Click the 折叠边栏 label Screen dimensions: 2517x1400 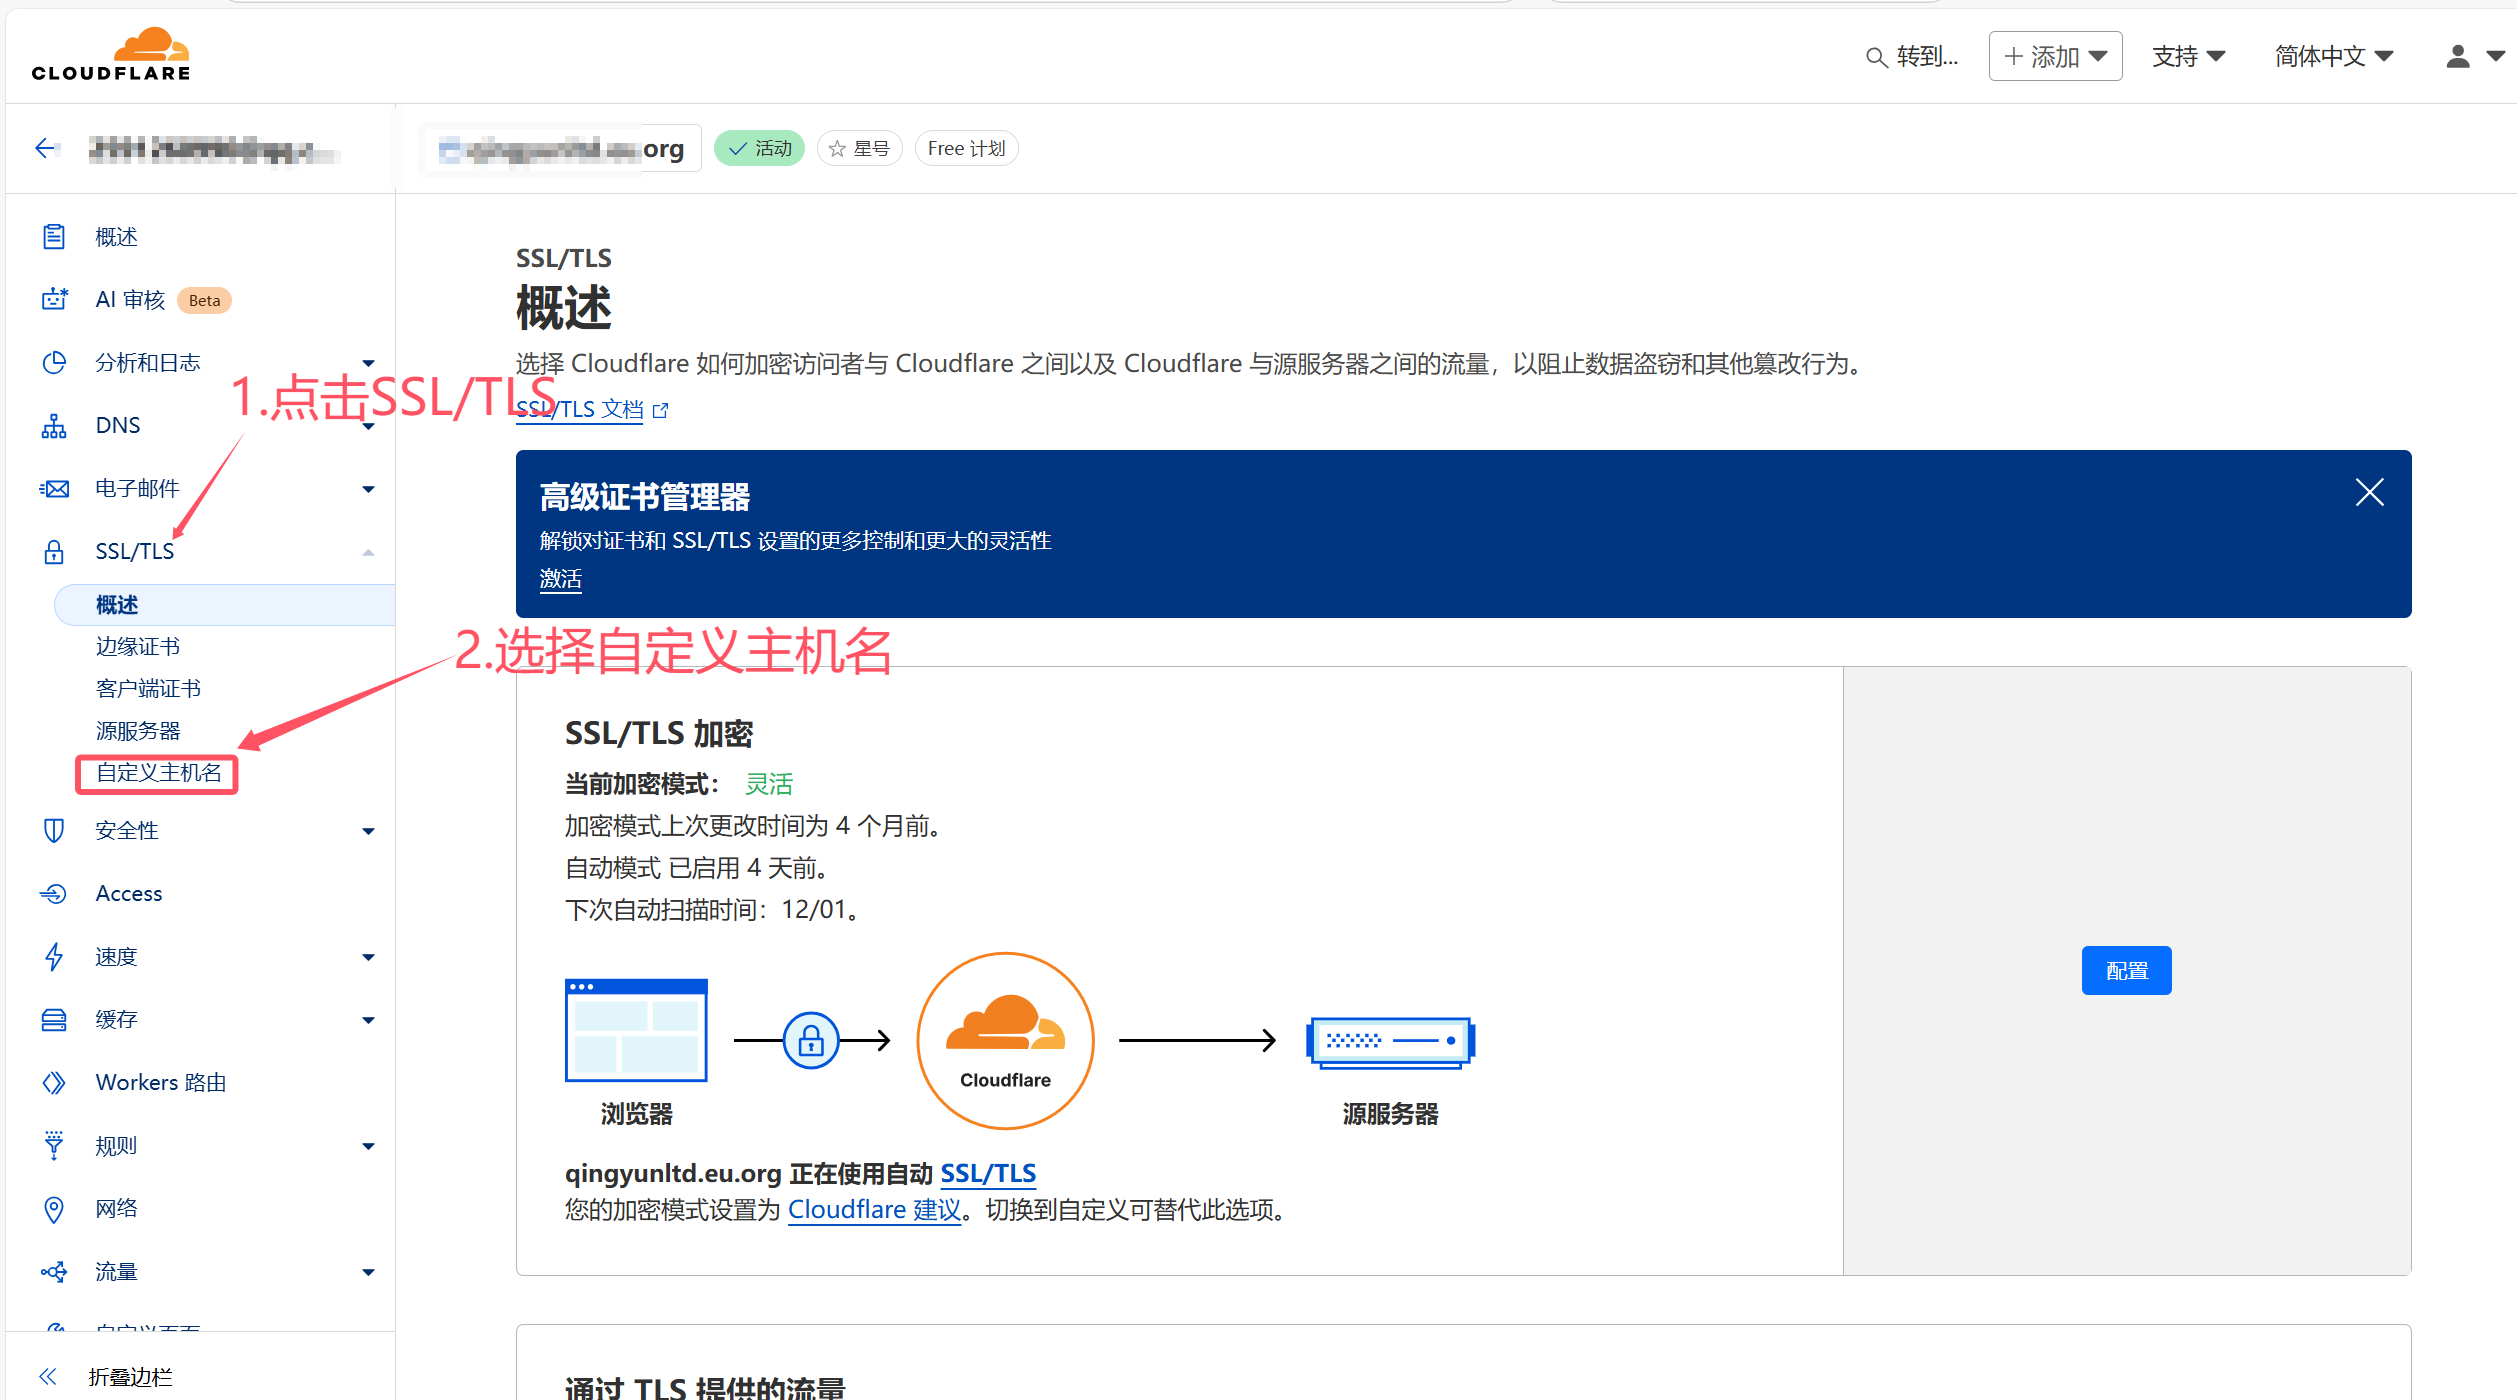[x=130, y=1376]
